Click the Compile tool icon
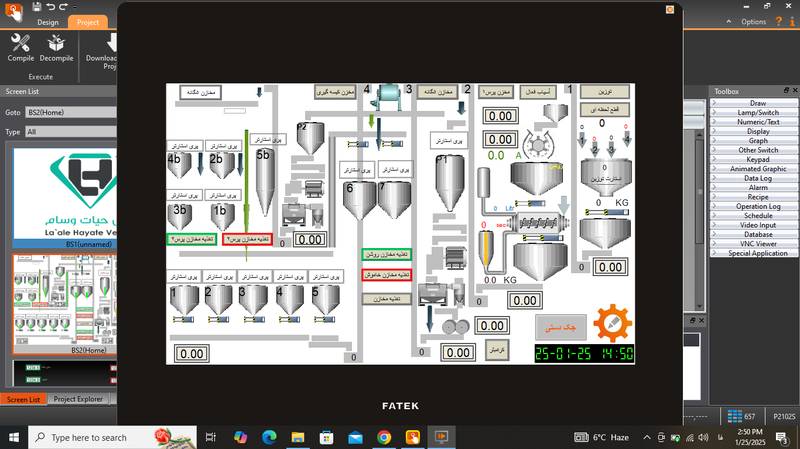Screen dimensions: 800x449 point(20,48)
